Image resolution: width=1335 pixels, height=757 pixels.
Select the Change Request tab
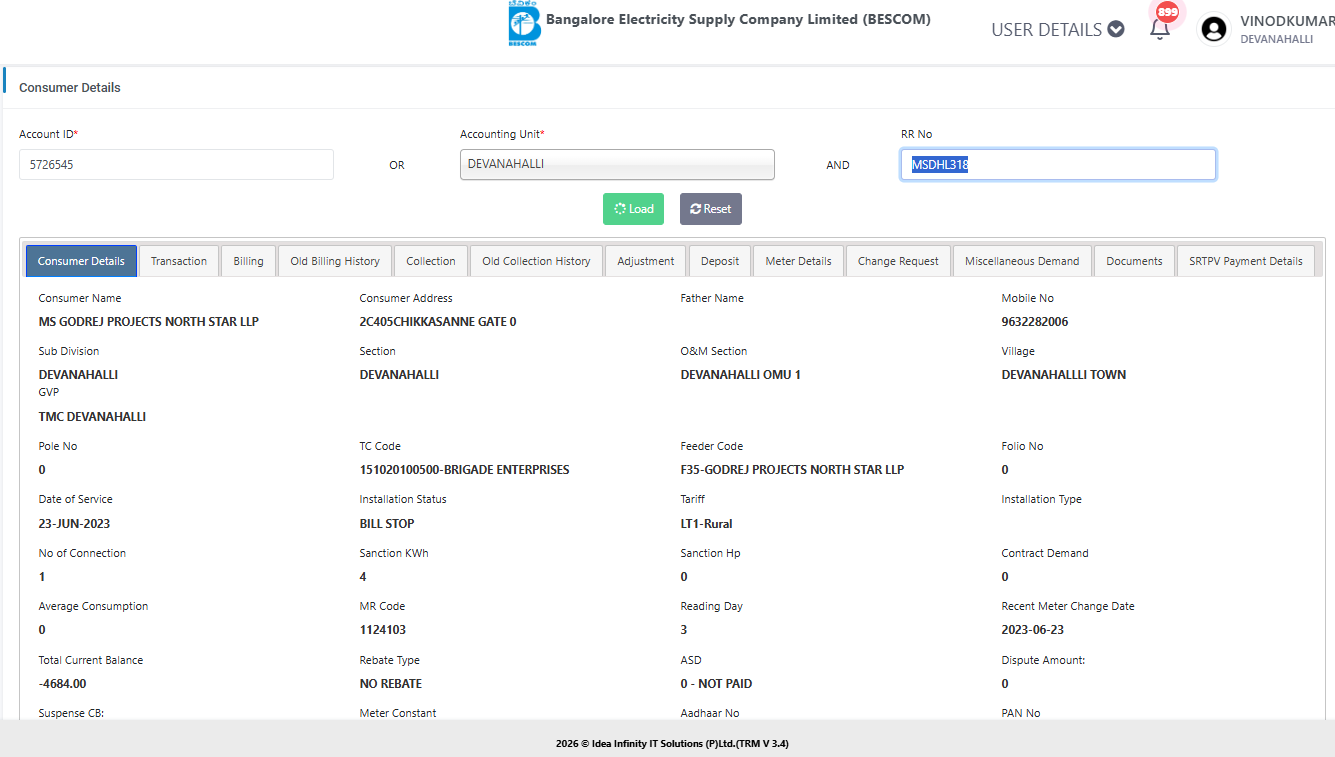pyautogui.click(x=898, y=261)
